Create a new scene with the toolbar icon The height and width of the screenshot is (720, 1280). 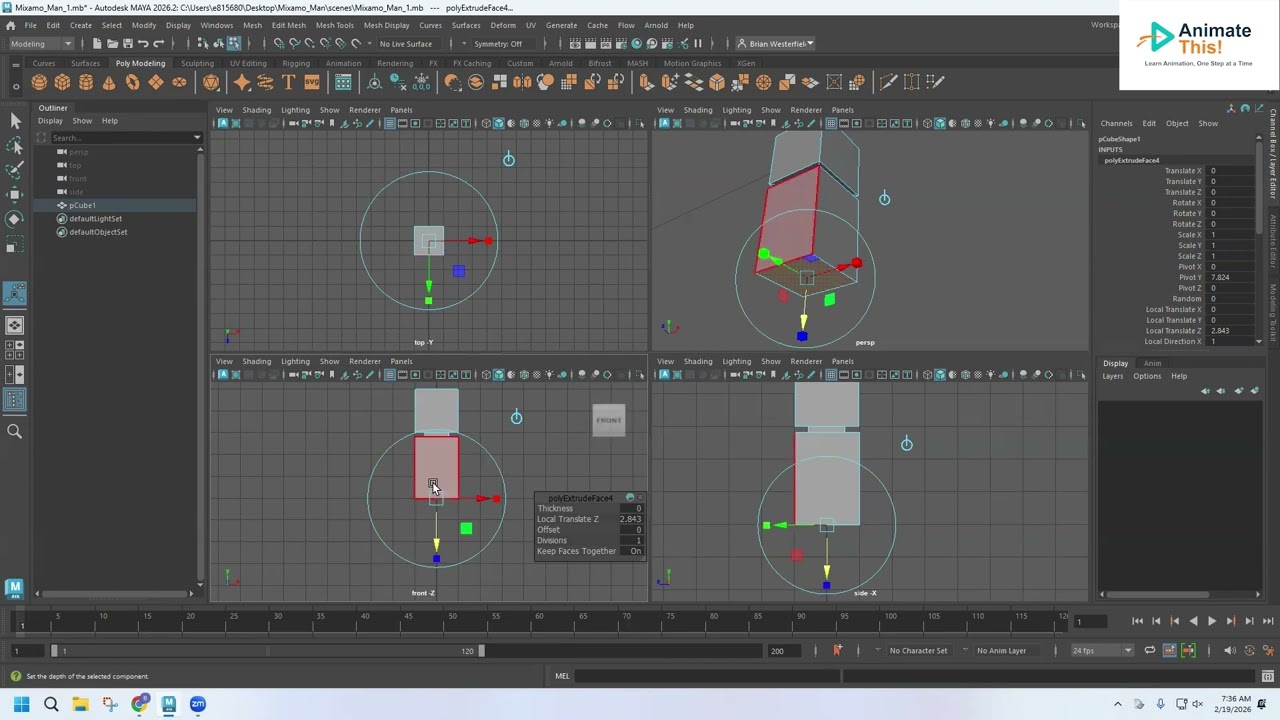[x=97, y=44]
